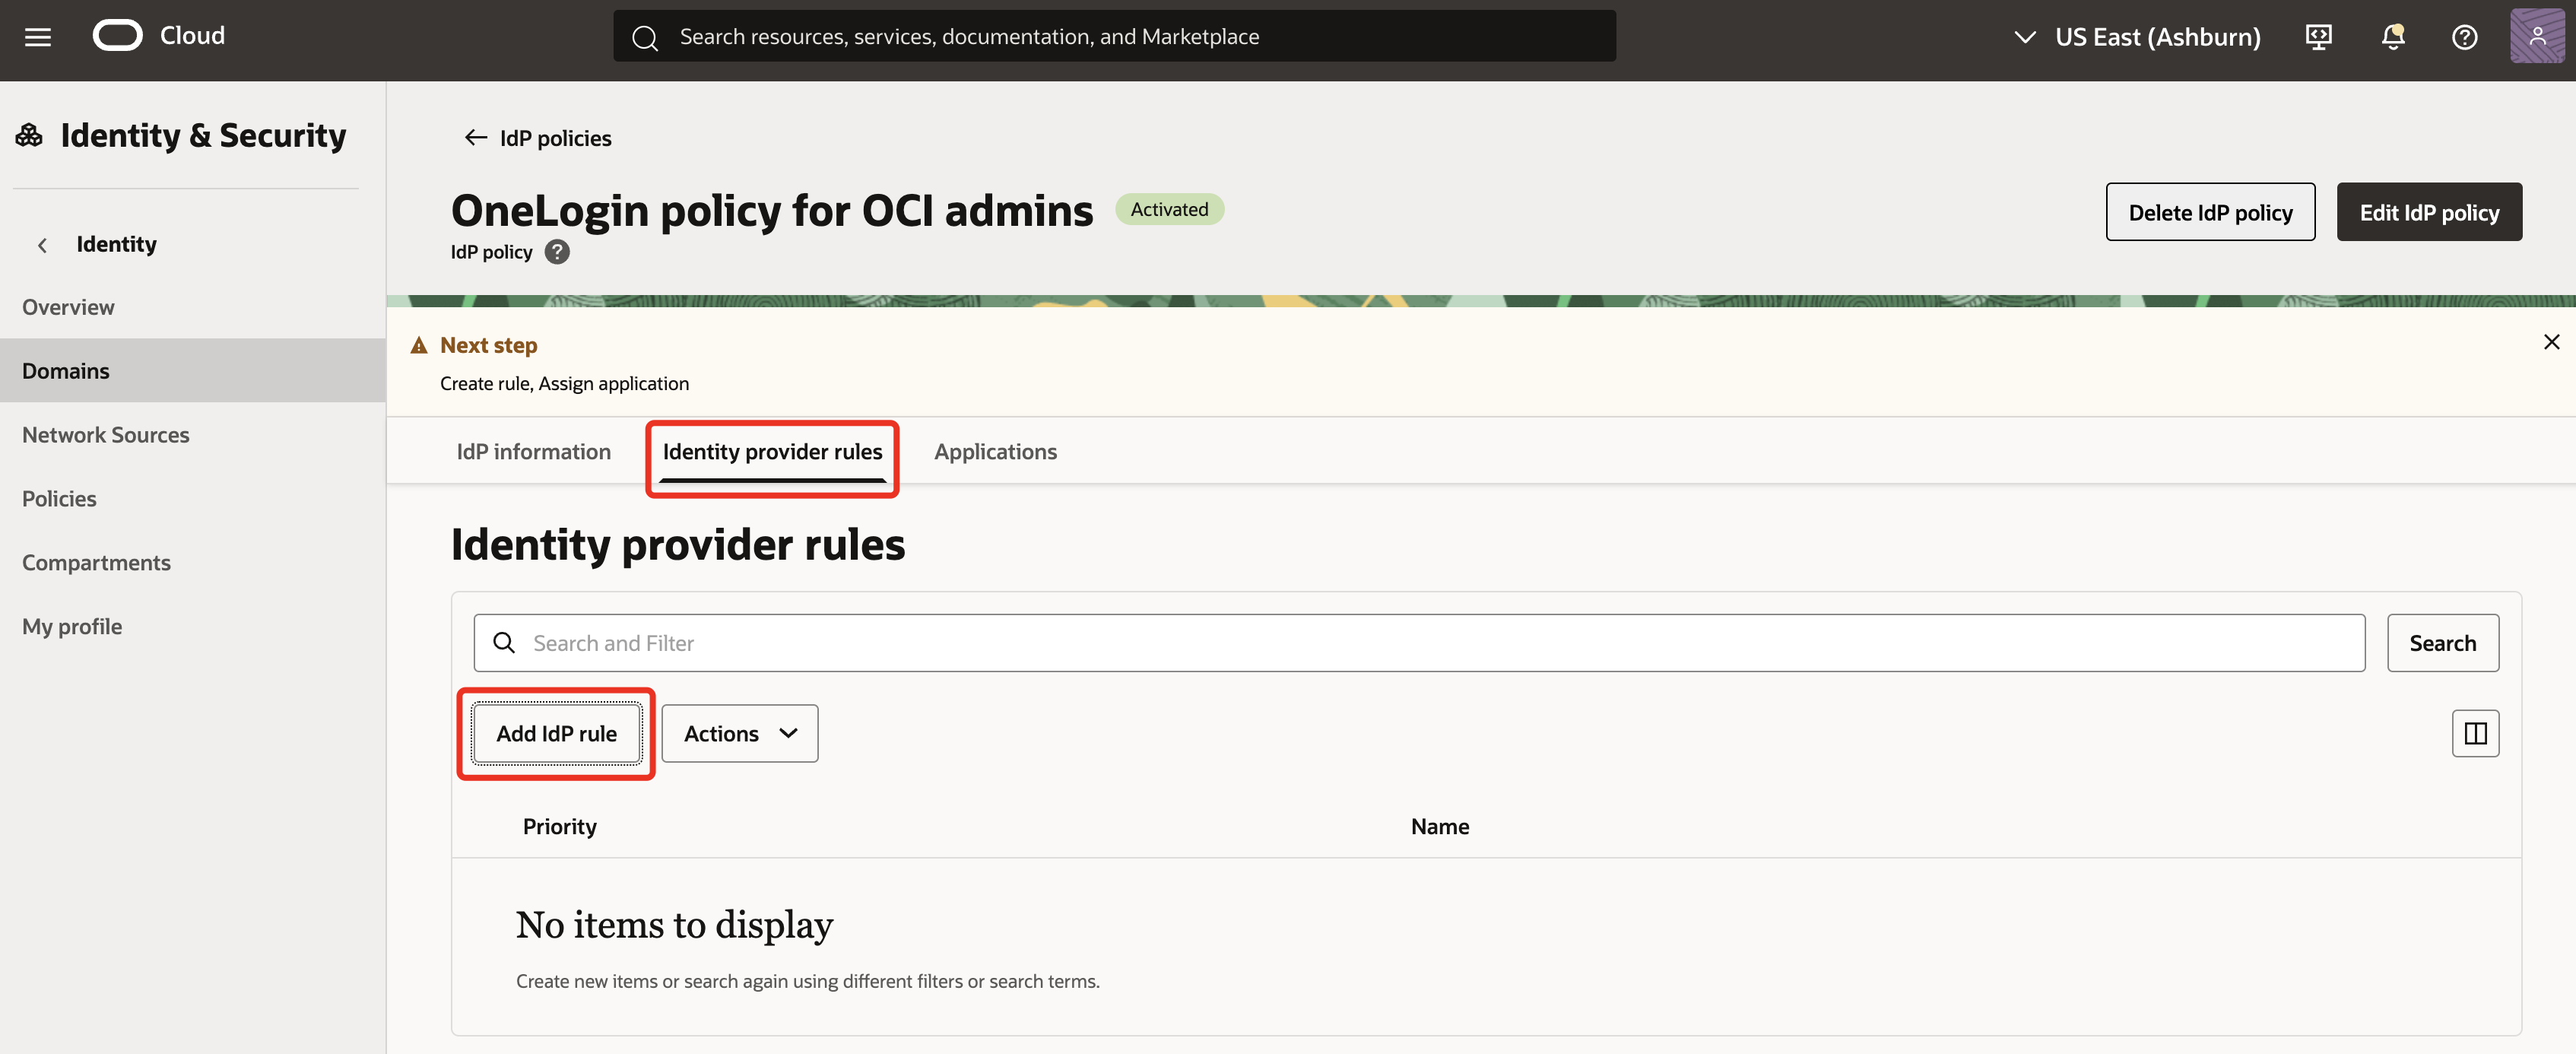Viewport: 2576px width, 1054px height.
Task: Switch to the Applications tab
Action: point(995,451)
